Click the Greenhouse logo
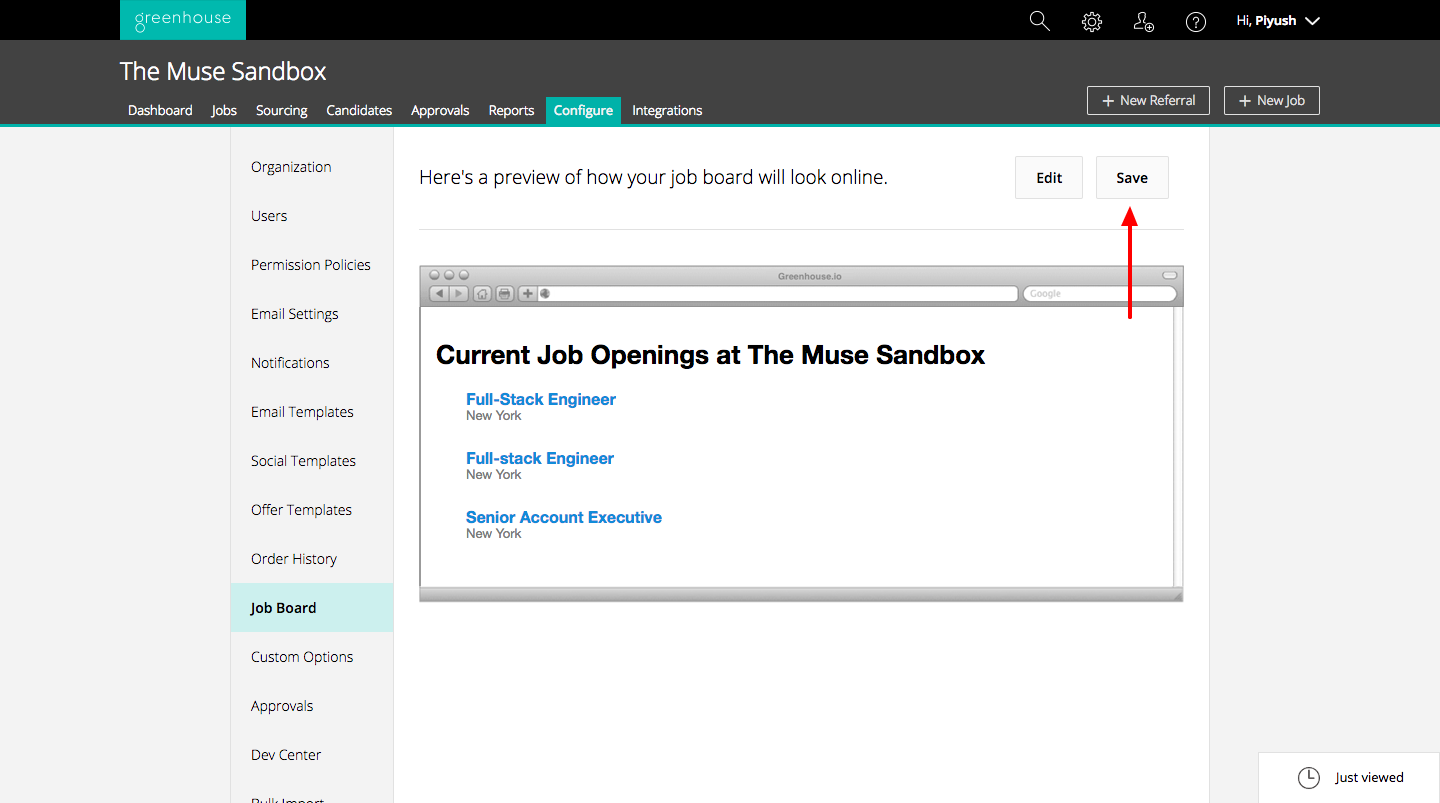 (182, 20)
